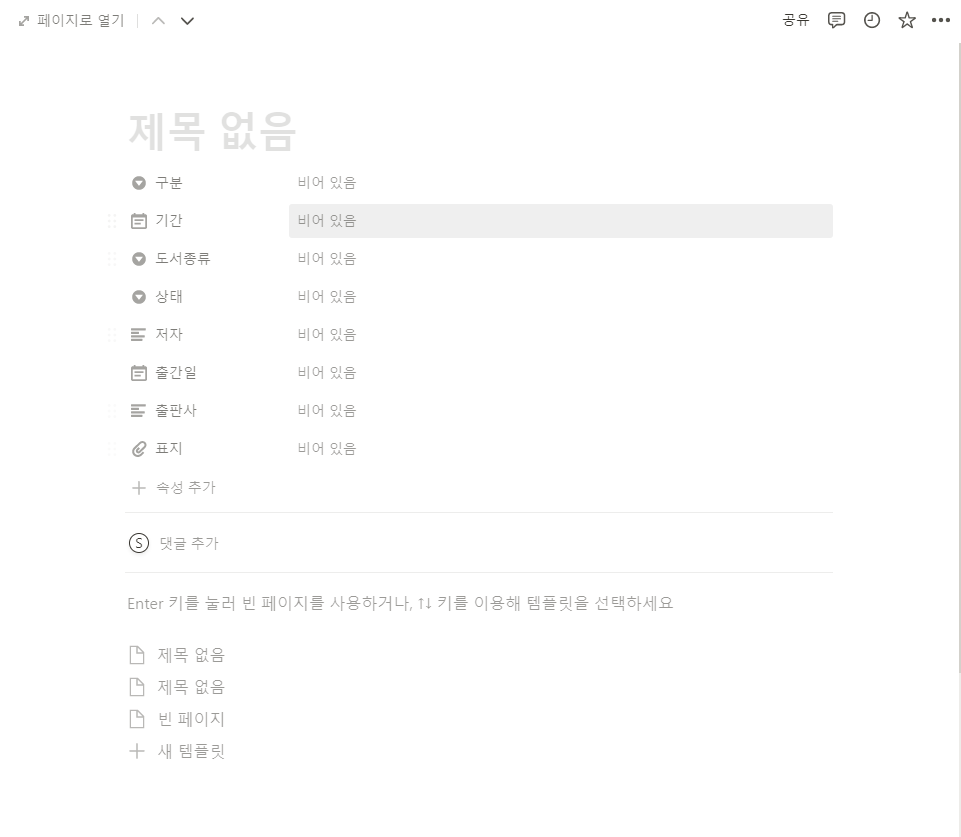
Task: Set value for 구분 empty field
Action: (x=561, y=183)
